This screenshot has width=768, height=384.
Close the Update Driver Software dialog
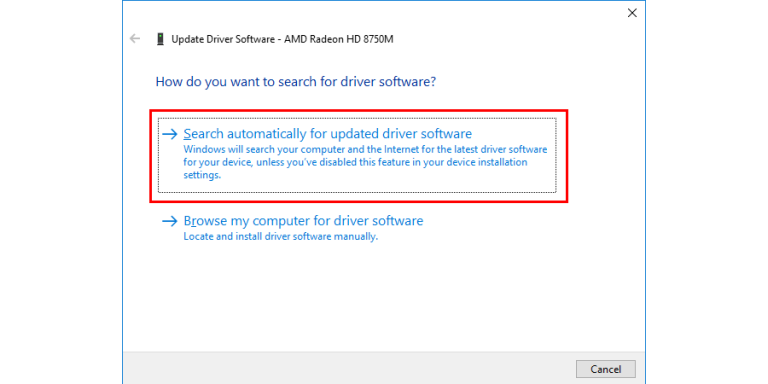632,13
